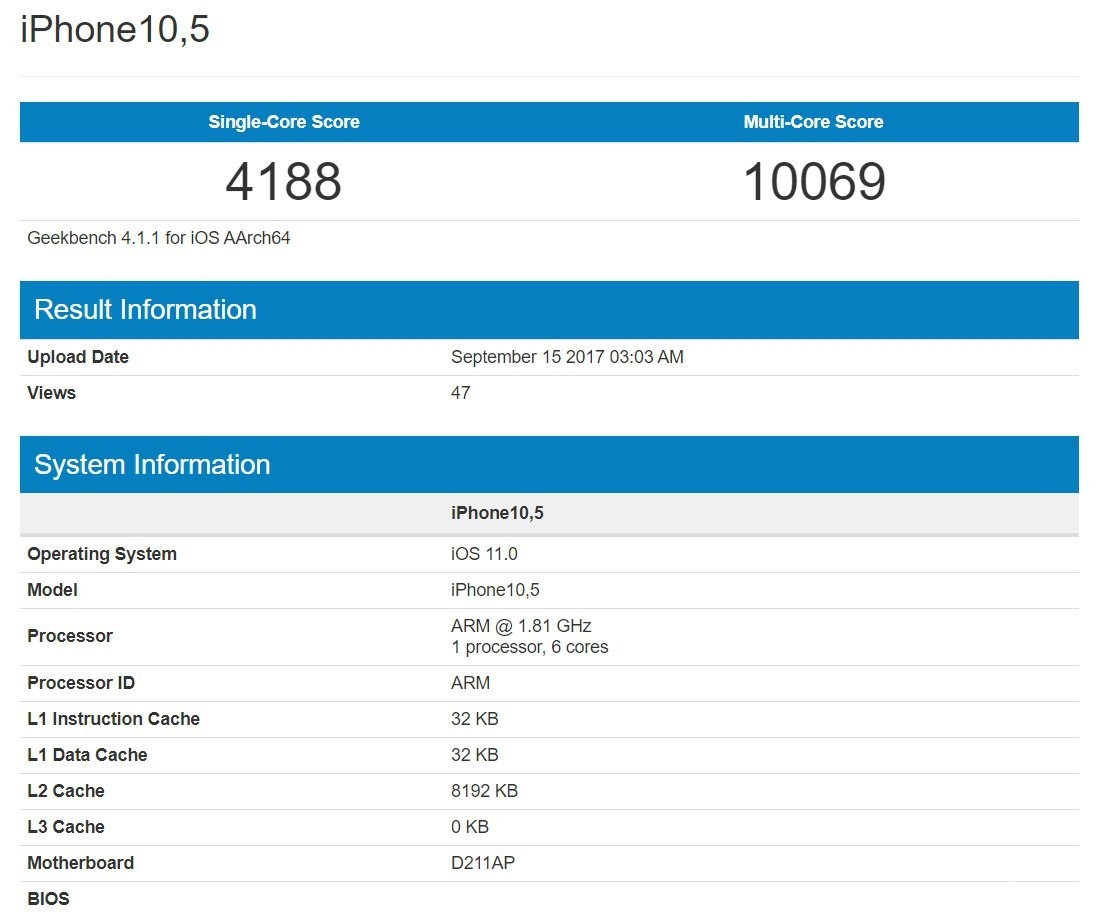Click the Views count of 47

461,393
